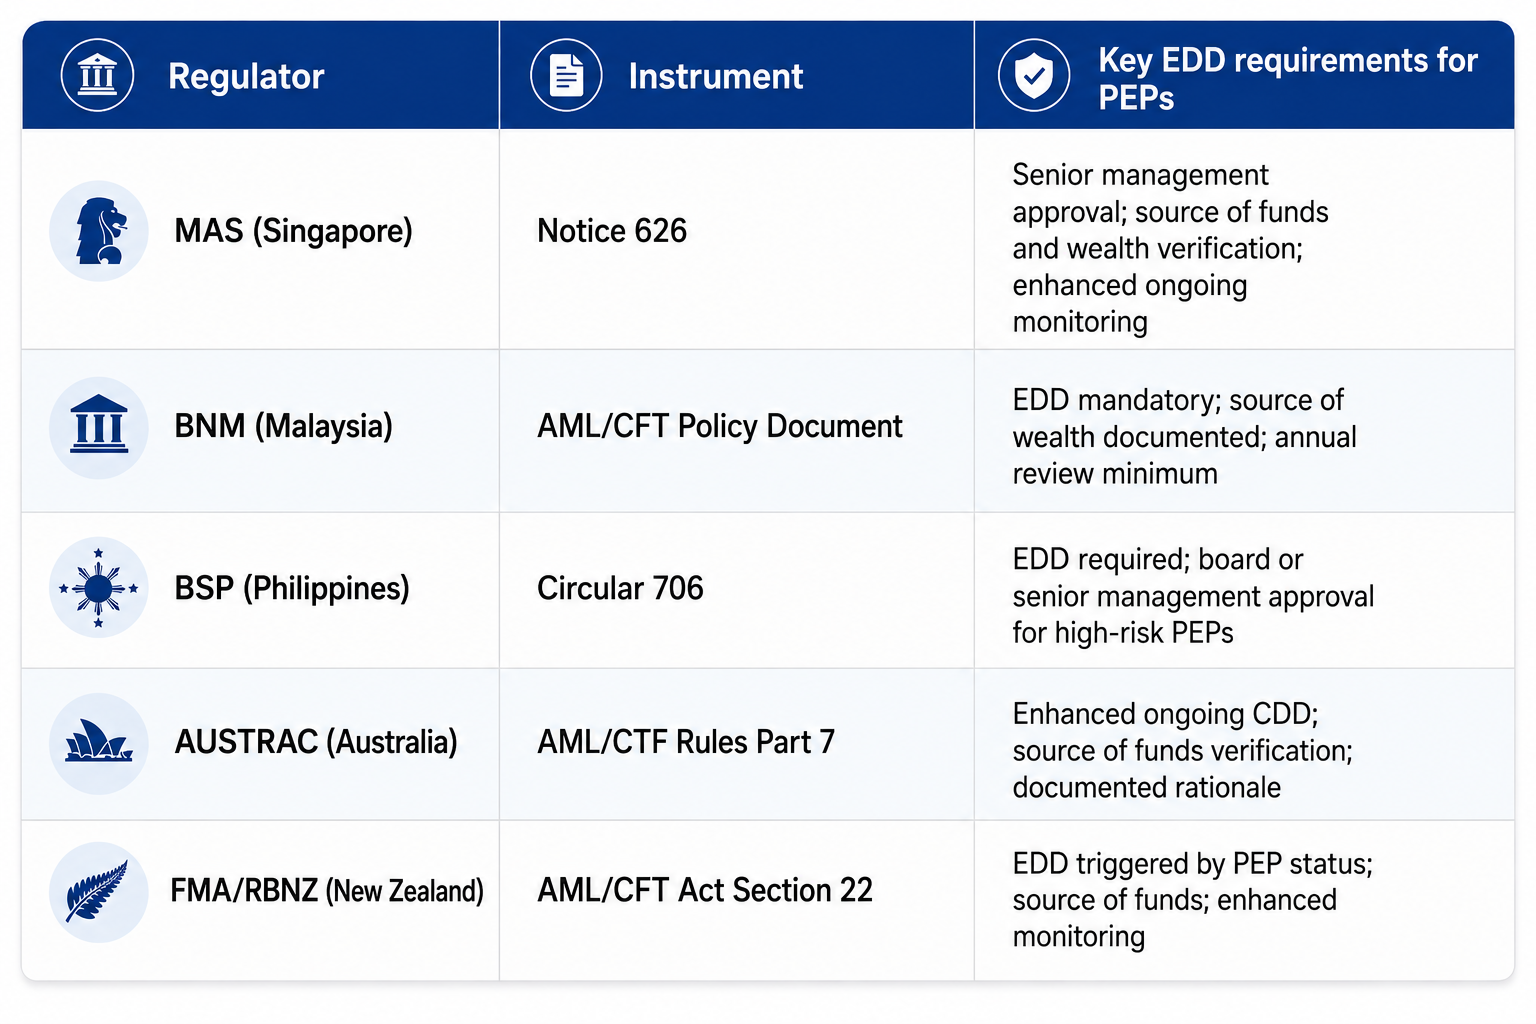The height and width of the screenshot is (1024, 1536).
Task: Click the EDD mandatory annual review text
Action: click(1185, 436)
